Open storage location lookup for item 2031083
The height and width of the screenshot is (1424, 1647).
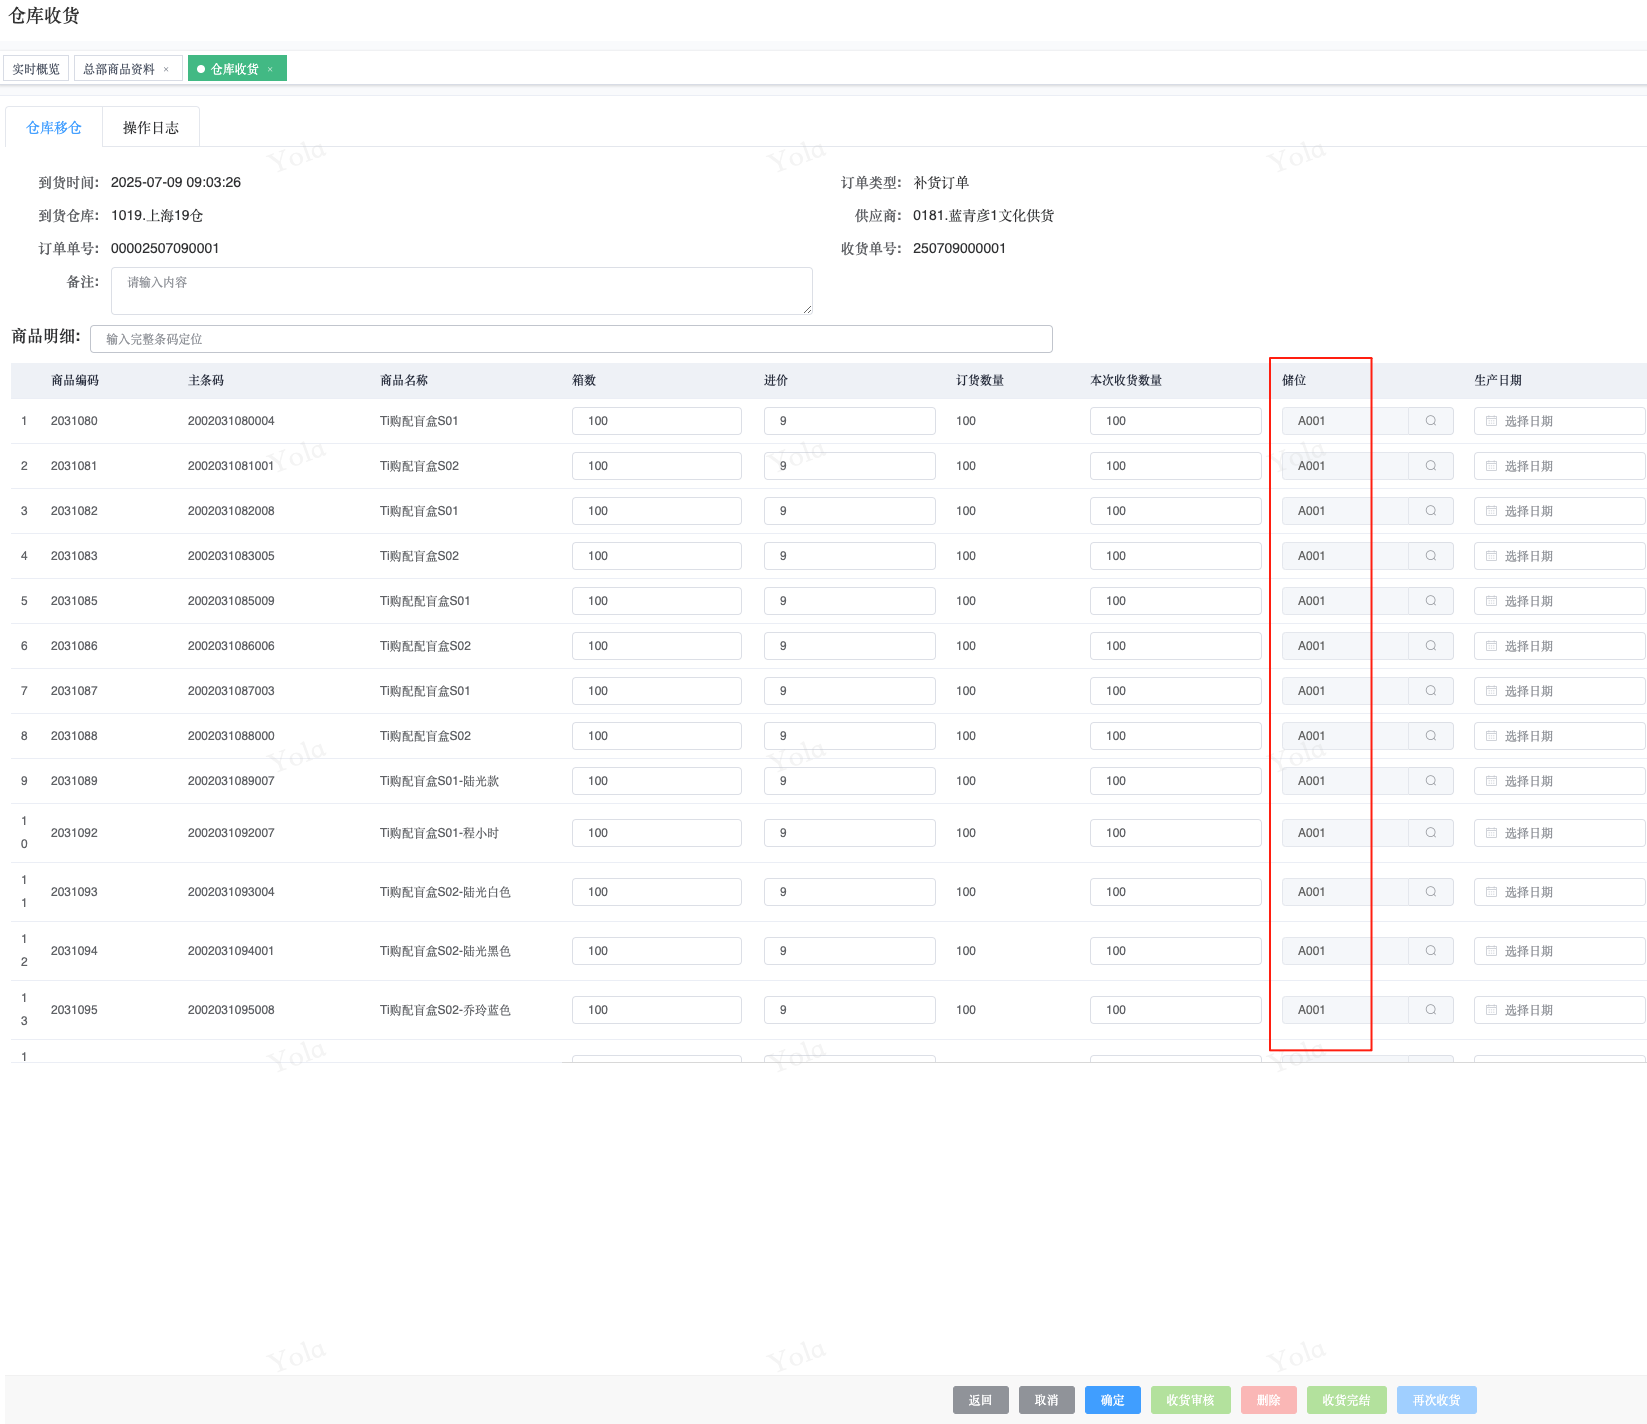(1430, 556)
